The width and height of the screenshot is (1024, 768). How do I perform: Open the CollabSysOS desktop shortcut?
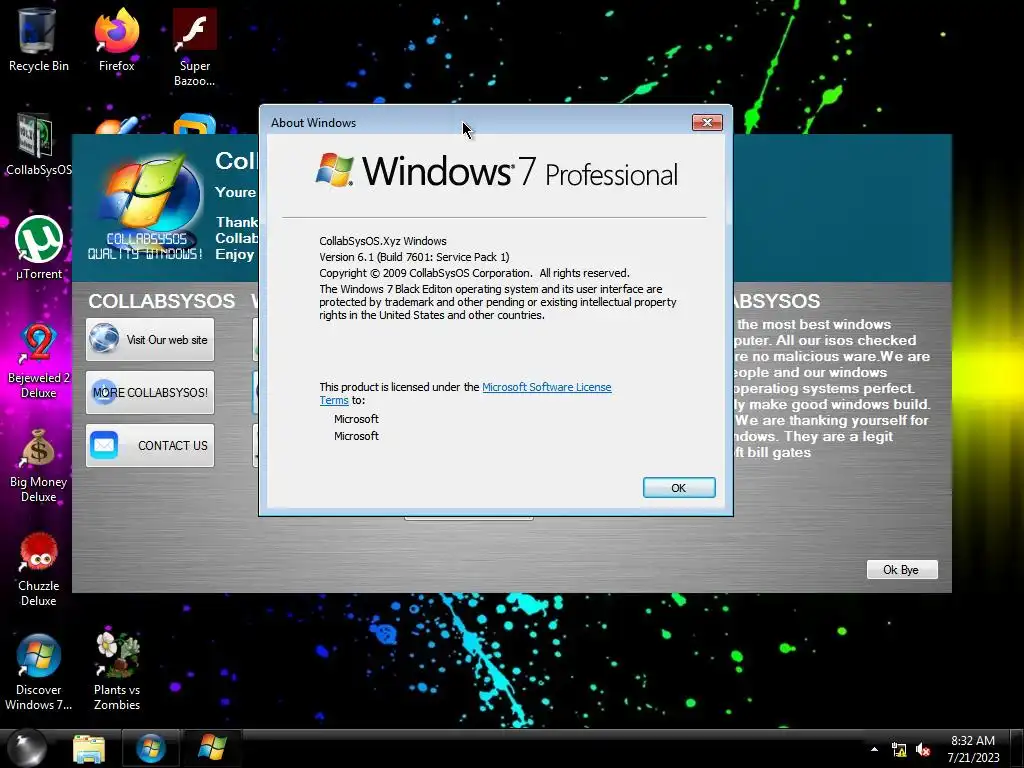[38, 145]
